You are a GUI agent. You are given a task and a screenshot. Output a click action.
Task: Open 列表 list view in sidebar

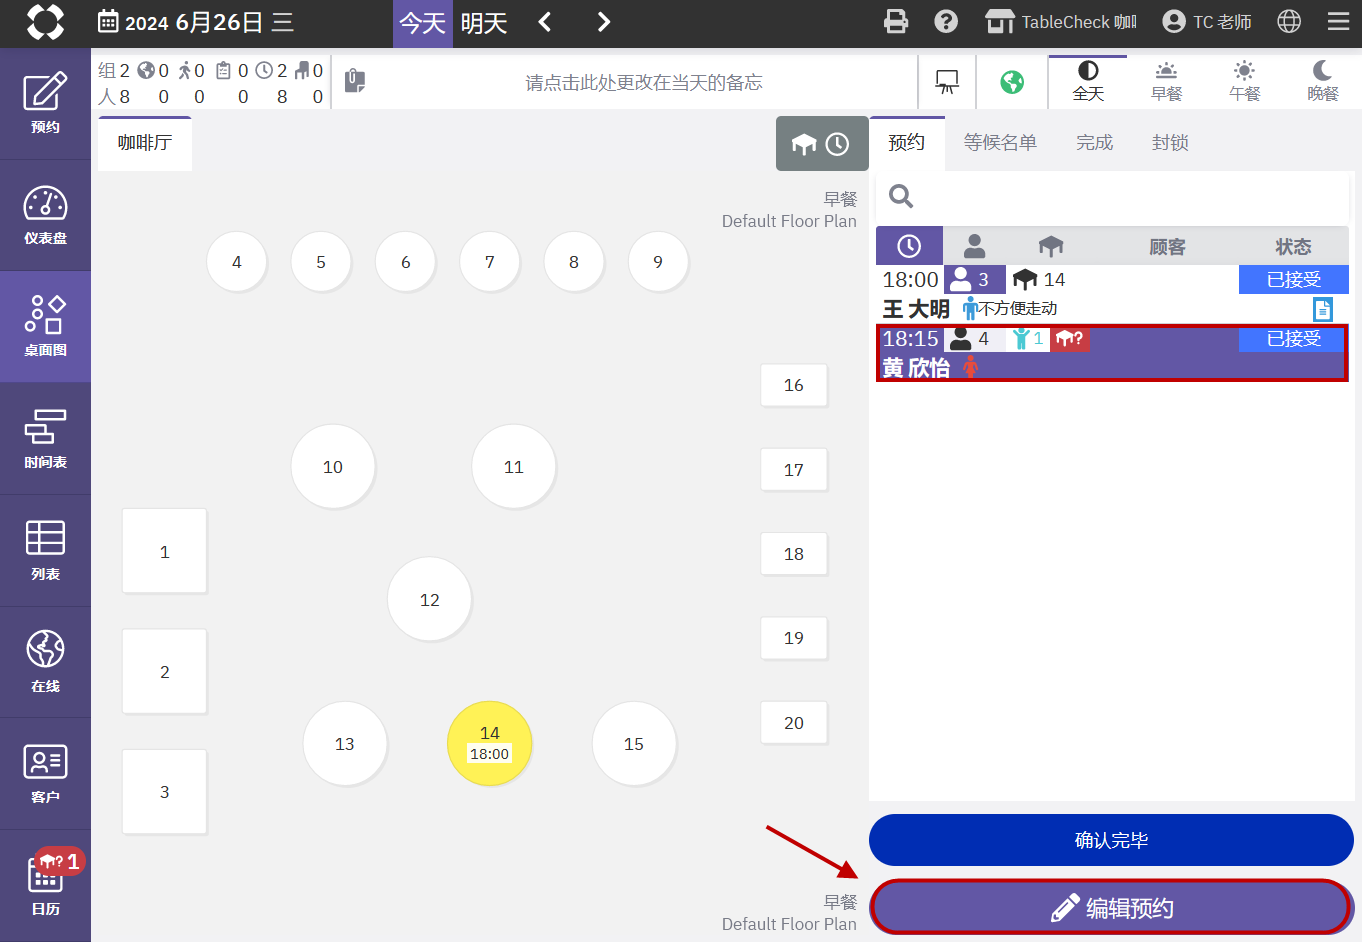point(45,550)
